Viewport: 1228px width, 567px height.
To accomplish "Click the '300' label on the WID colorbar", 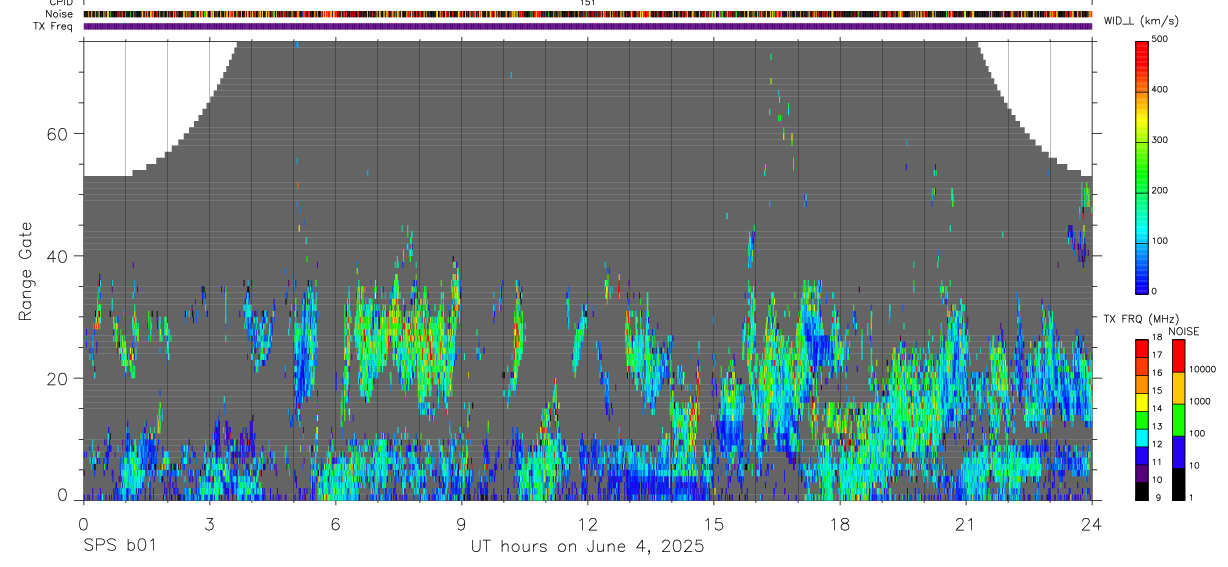I will click(x=1160, y=140).
